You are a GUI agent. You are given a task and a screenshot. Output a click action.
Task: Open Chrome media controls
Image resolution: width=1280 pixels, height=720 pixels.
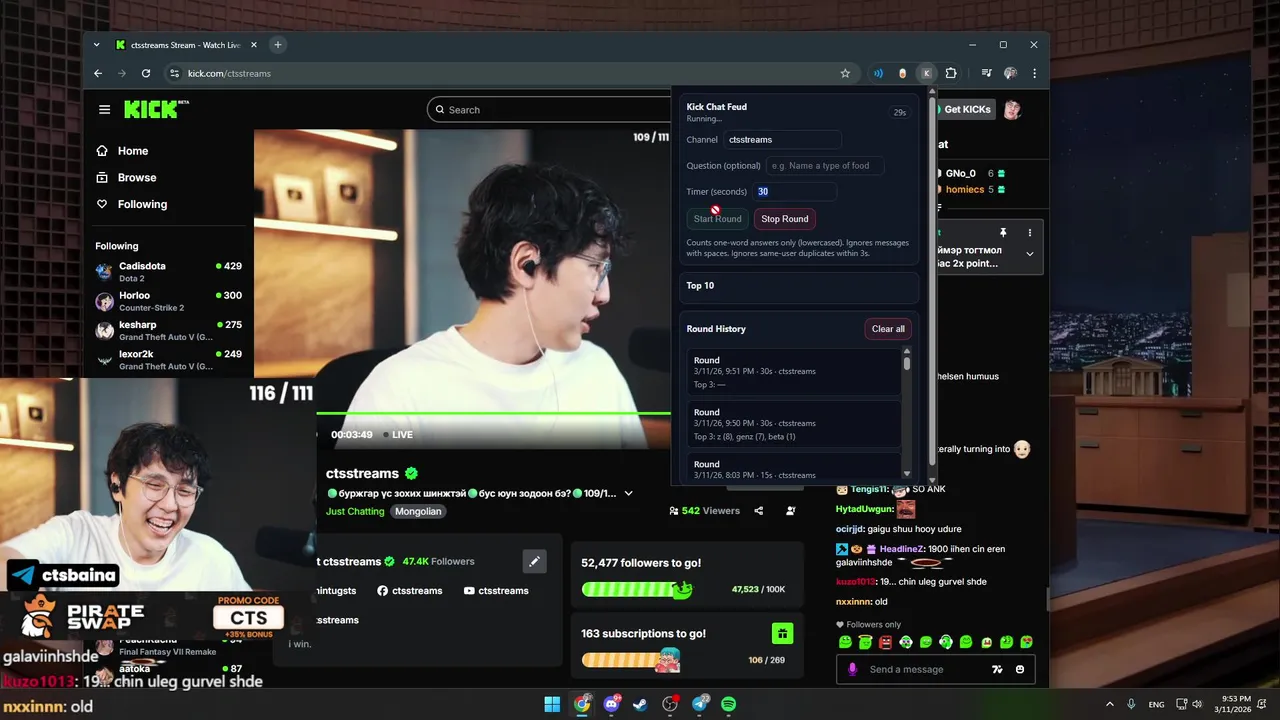pyautogui.click(x=986, y=73)
